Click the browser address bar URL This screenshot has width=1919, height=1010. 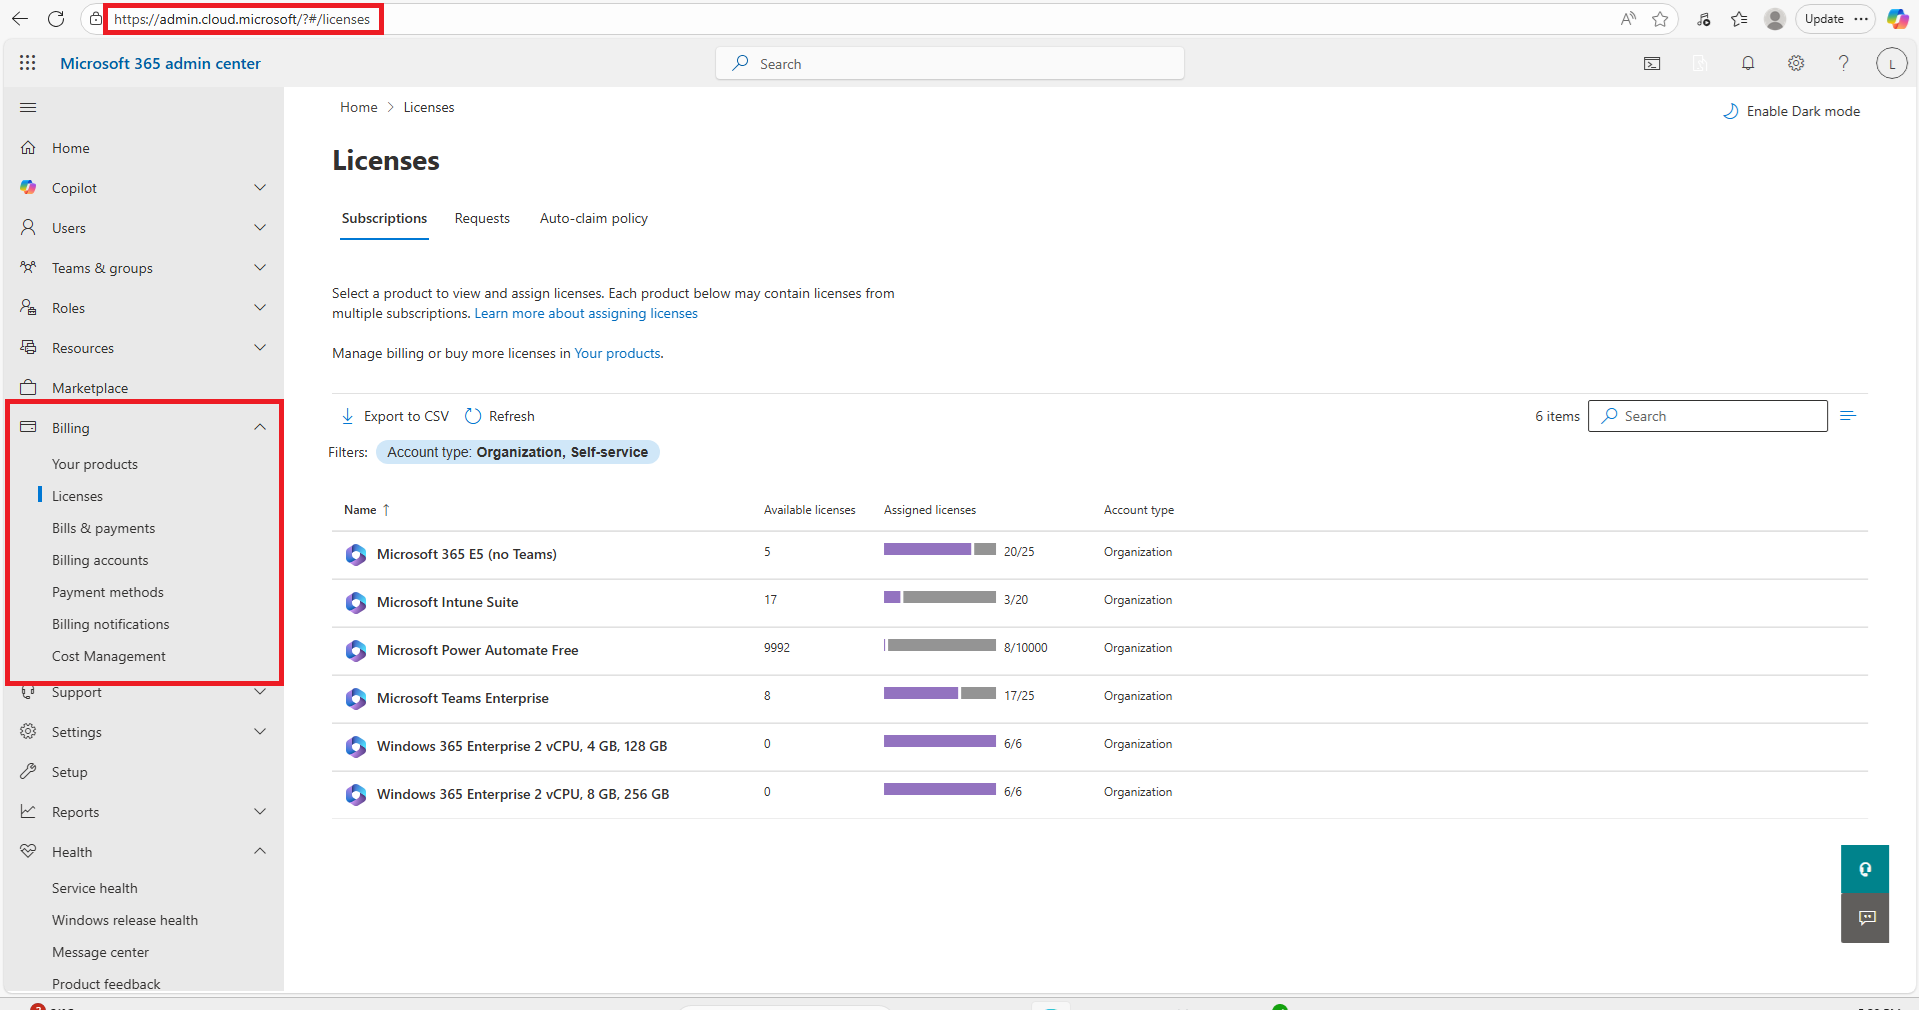pyautogui.click(x=242, y=19)
